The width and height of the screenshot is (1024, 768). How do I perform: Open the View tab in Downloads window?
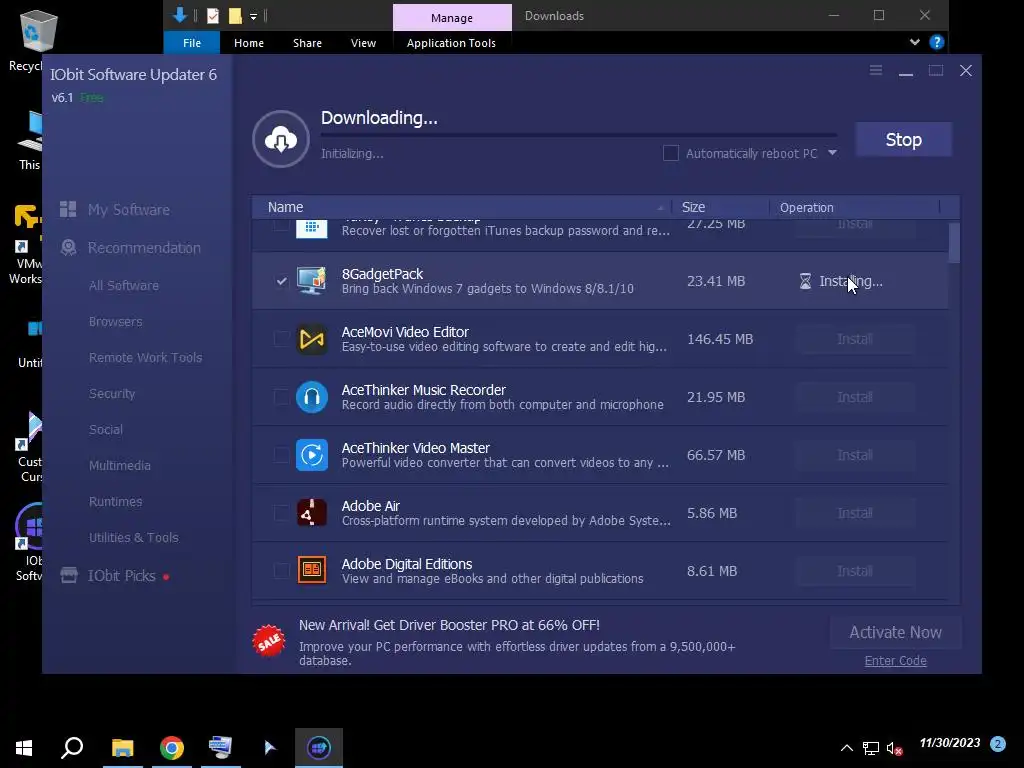click(363, 43)
